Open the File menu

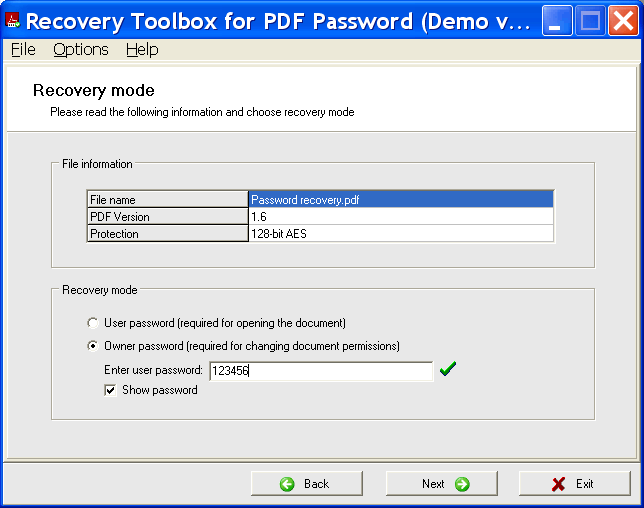tap(23, 50)
